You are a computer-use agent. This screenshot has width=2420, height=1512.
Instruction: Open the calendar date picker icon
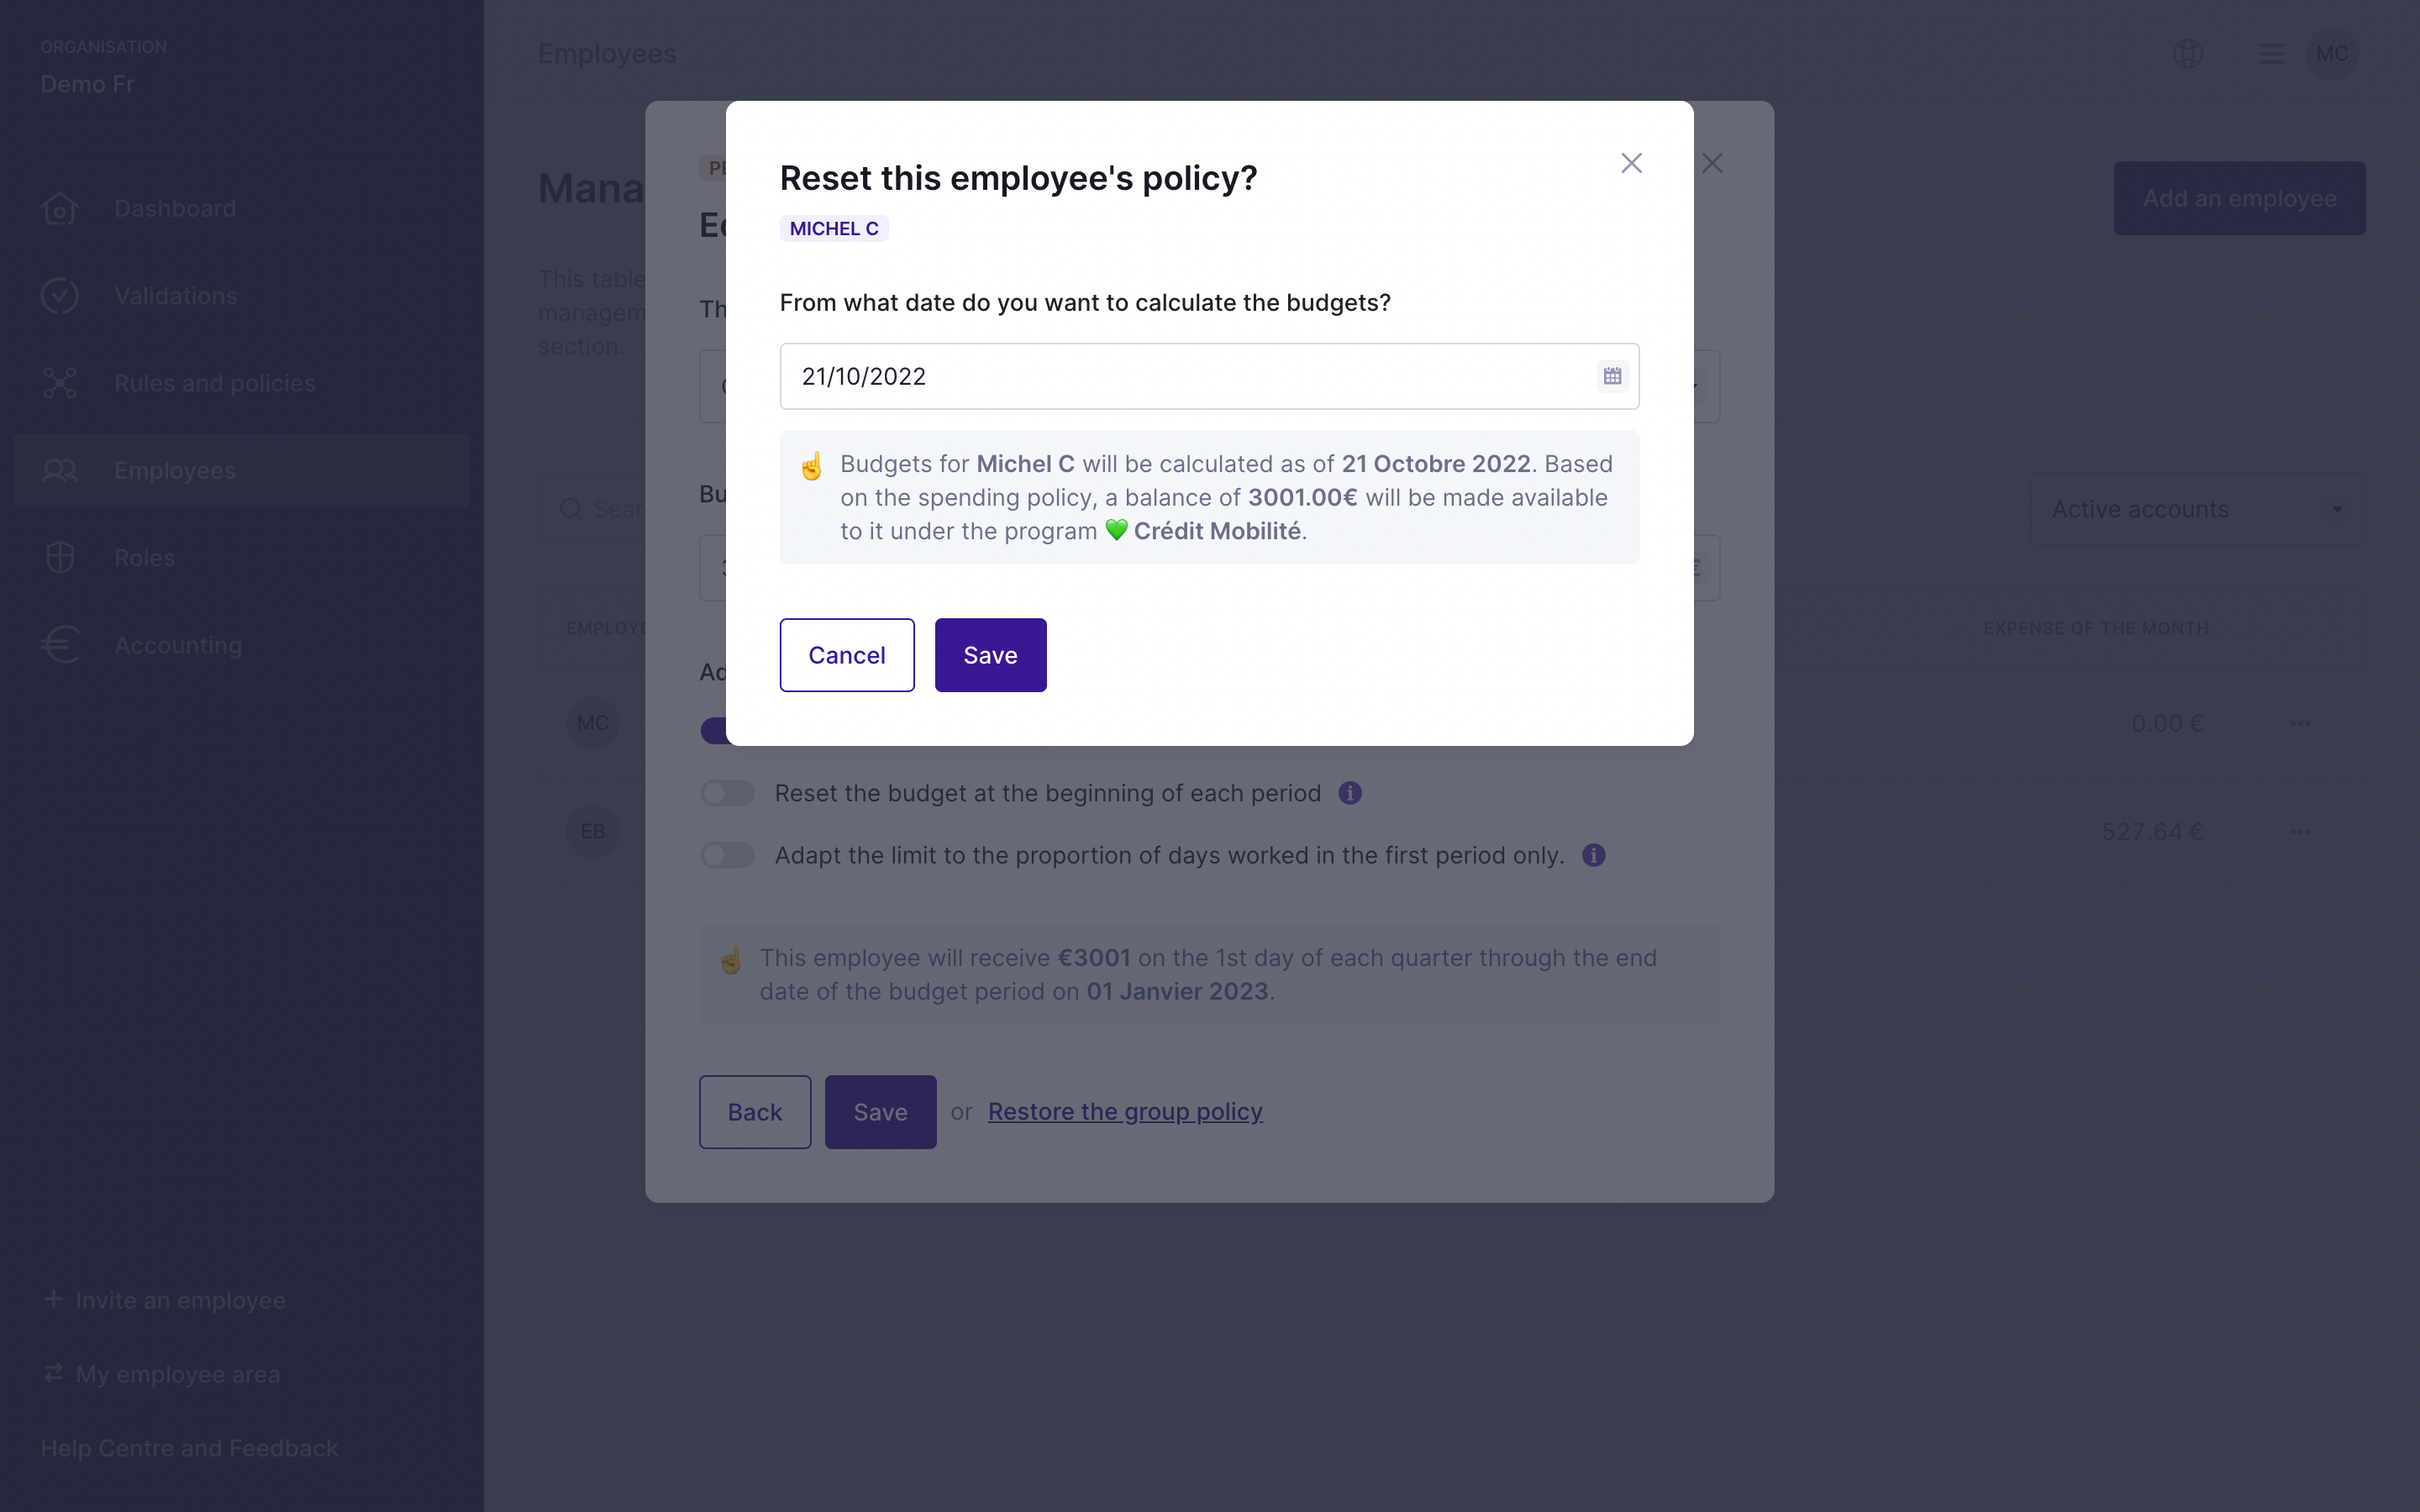[x=1612, y=376]
